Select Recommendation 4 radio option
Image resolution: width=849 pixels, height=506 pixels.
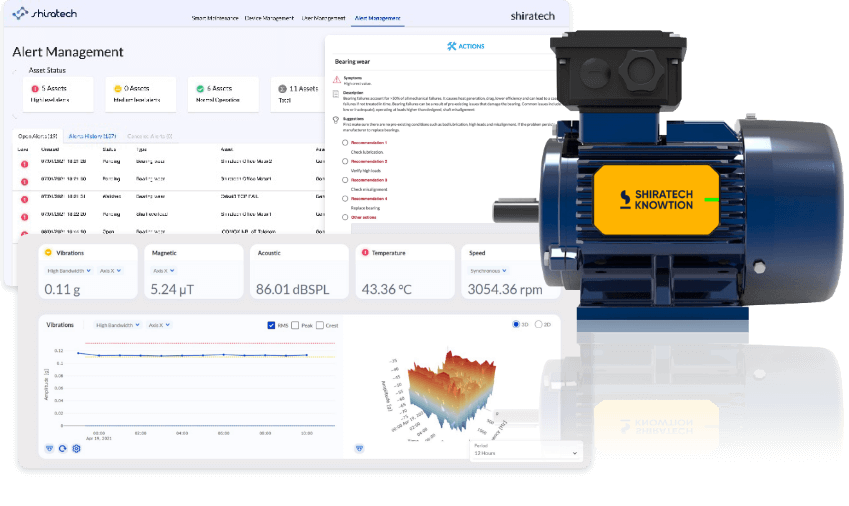pos(345,199)
